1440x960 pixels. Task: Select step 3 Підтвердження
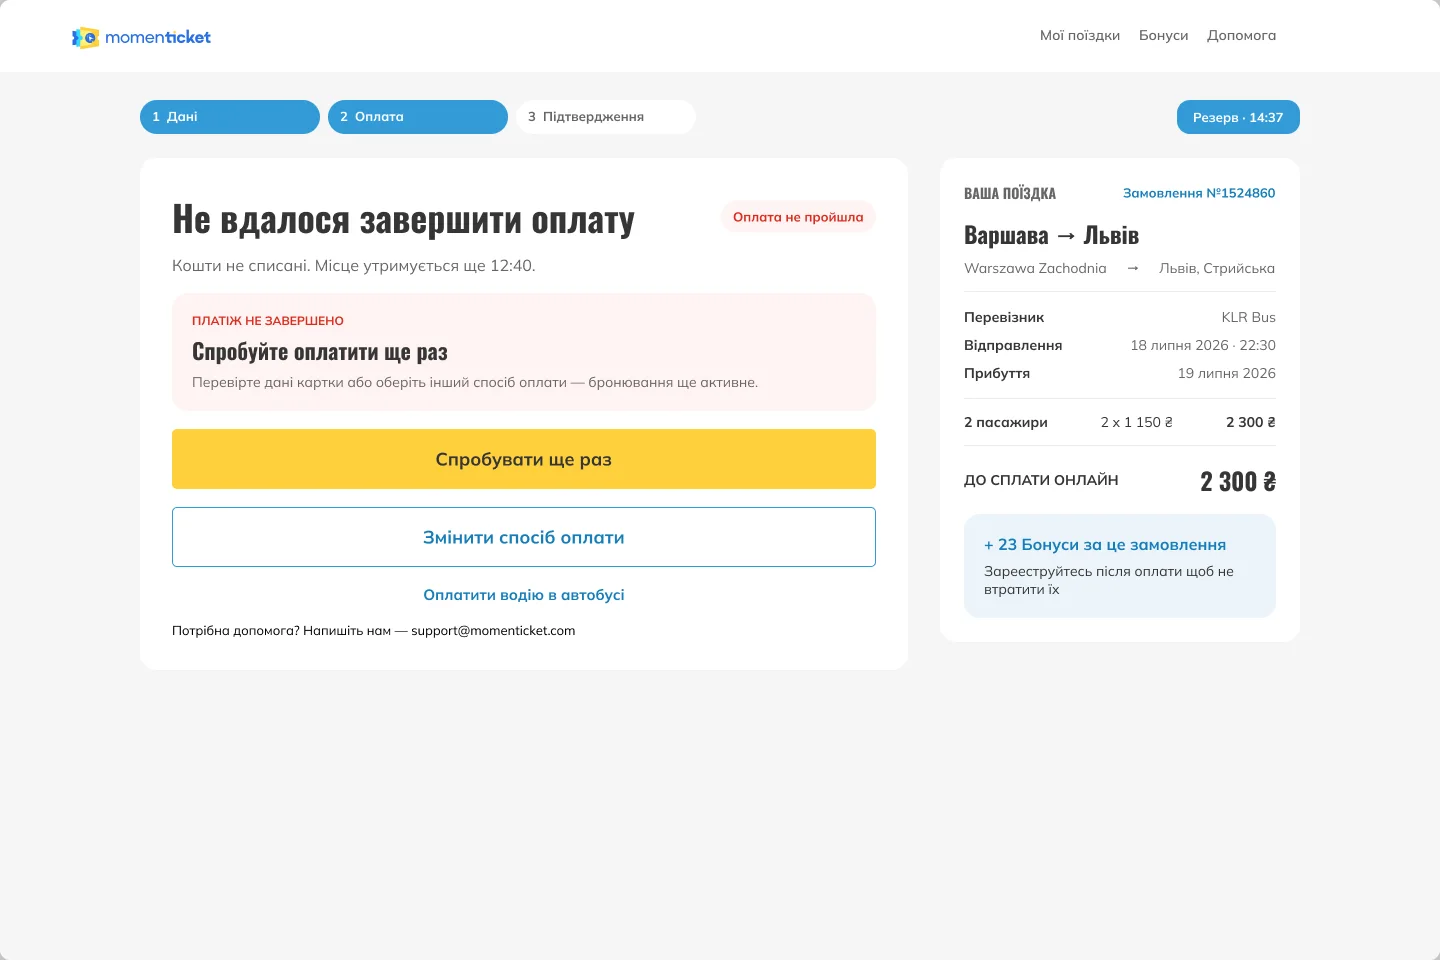[x=606, y=117]
